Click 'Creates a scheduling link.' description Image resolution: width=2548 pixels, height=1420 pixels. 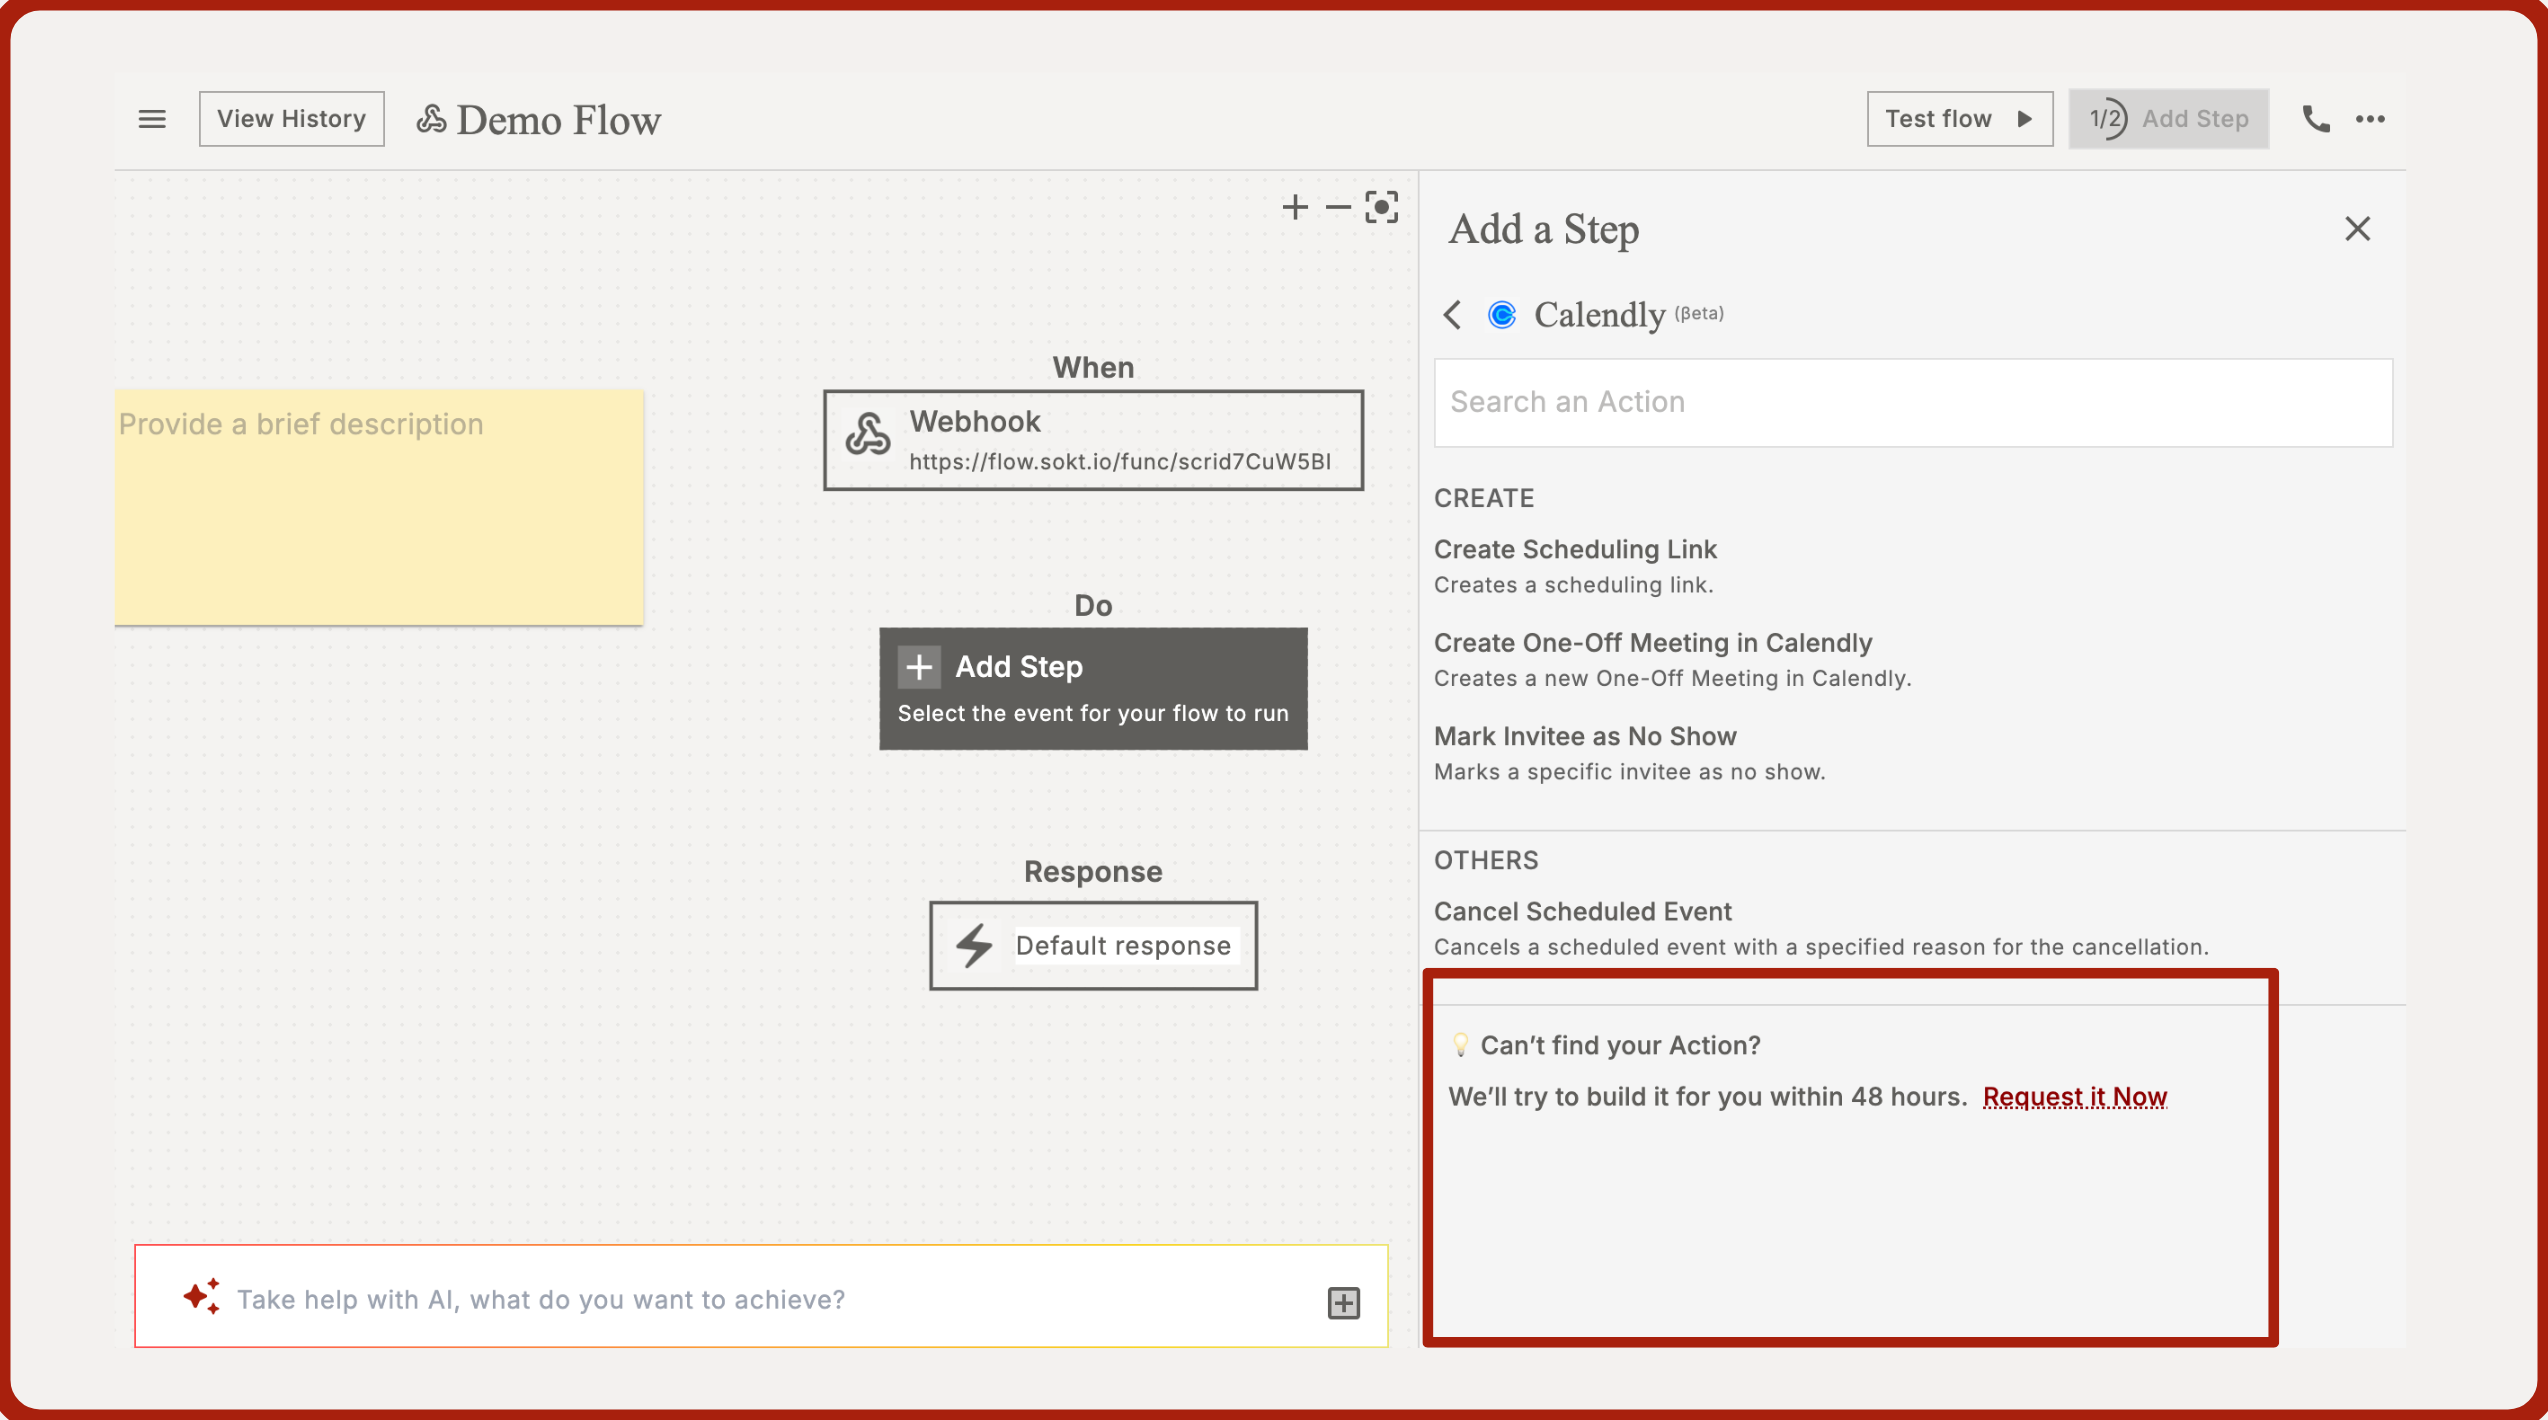click(x=1573, y=585)
